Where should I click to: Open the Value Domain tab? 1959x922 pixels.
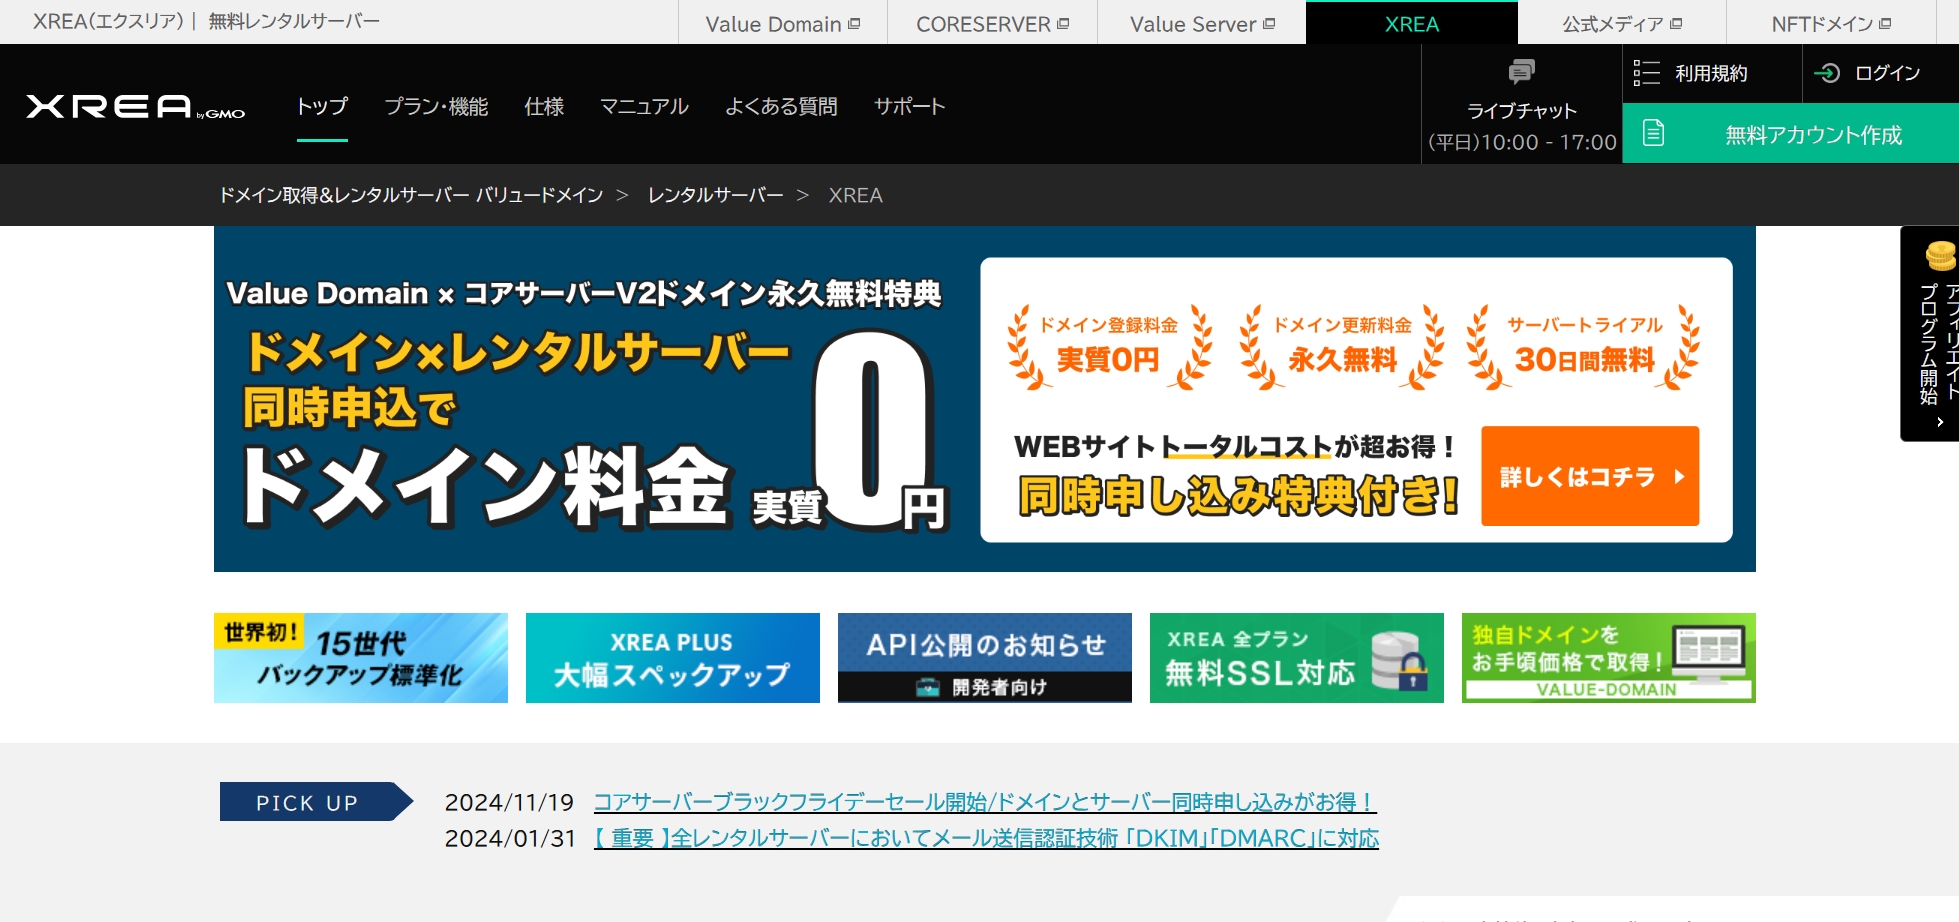pyautogui.click(x=782, y=23)
